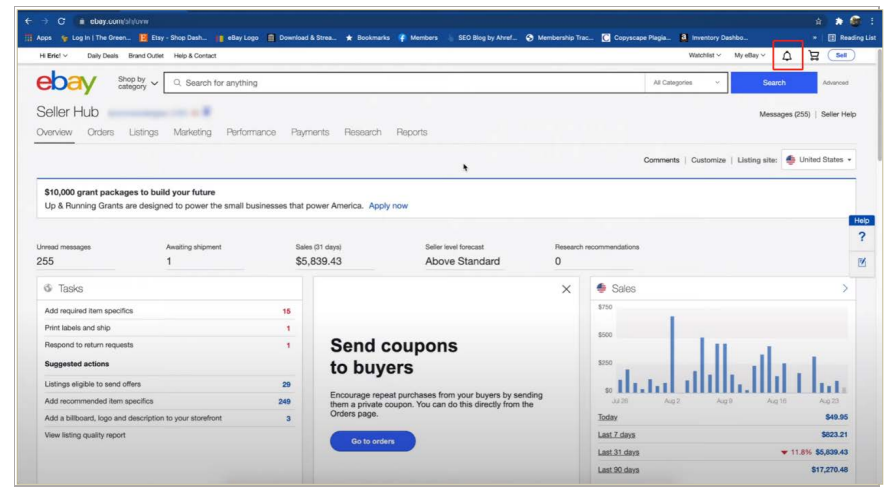
Task: Open Membership Trac bookmark
Action: (560, 38)
